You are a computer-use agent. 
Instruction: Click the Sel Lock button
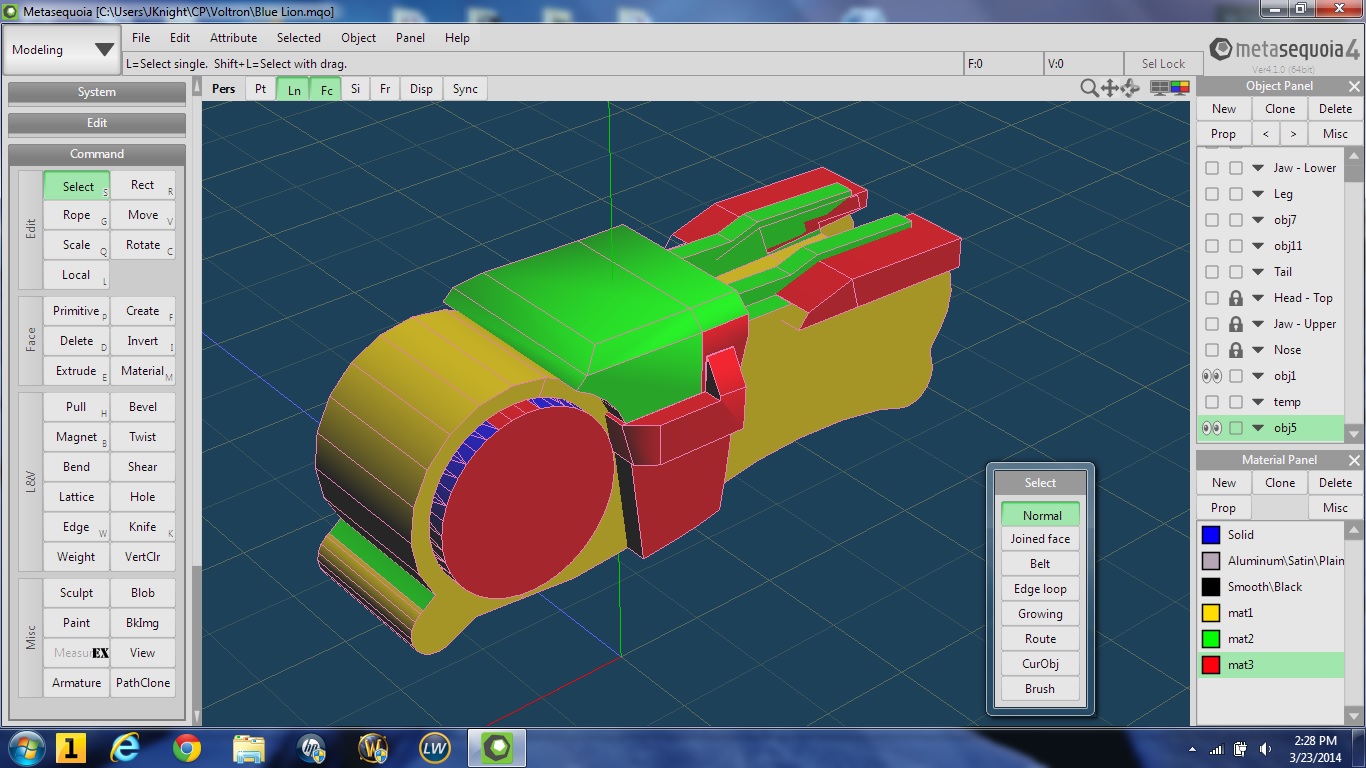[1163, 63]
